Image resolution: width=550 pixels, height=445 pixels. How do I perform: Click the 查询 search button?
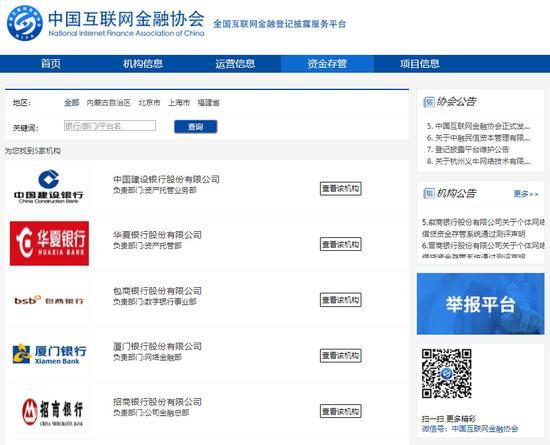click(196, 127)
